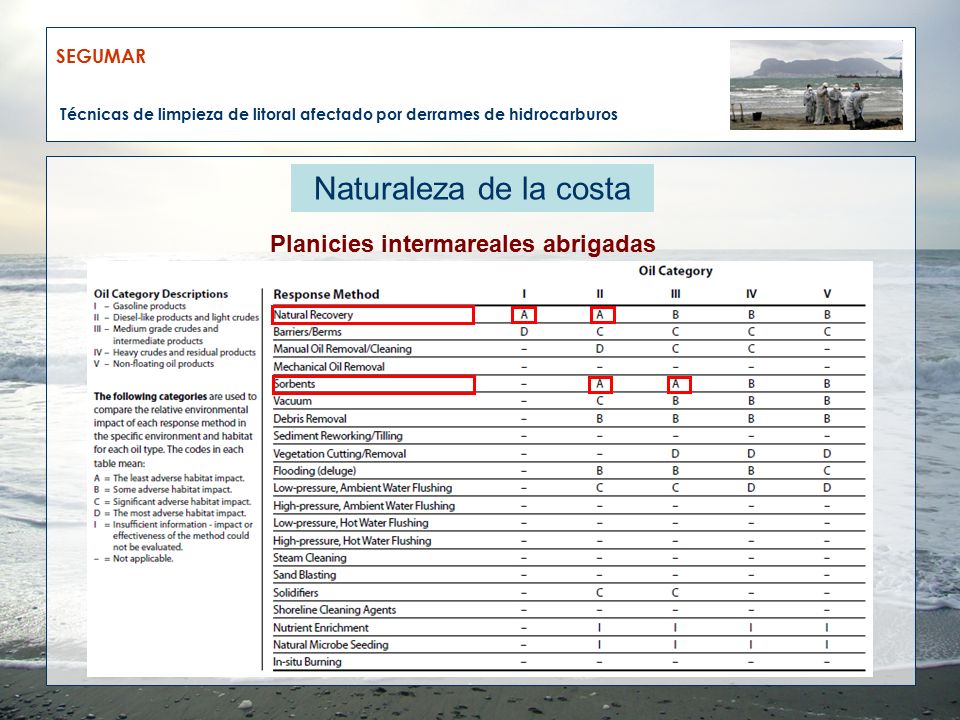
Task: Click legend line 'Heavy crudes and residual products'
Action: pos(184,352)
